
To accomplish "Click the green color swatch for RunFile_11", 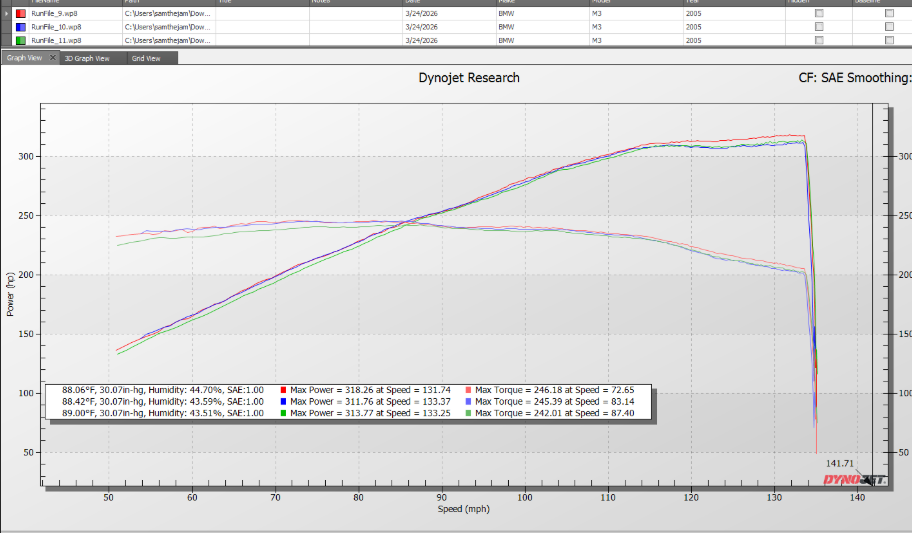I will (x=21, y=41).
